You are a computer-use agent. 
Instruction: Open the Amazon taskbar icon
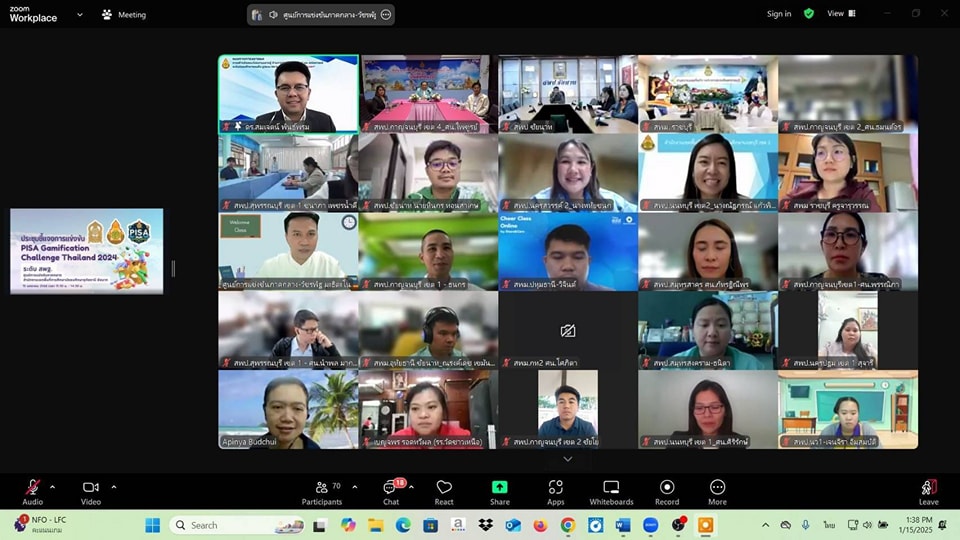(x=458, y=525)
